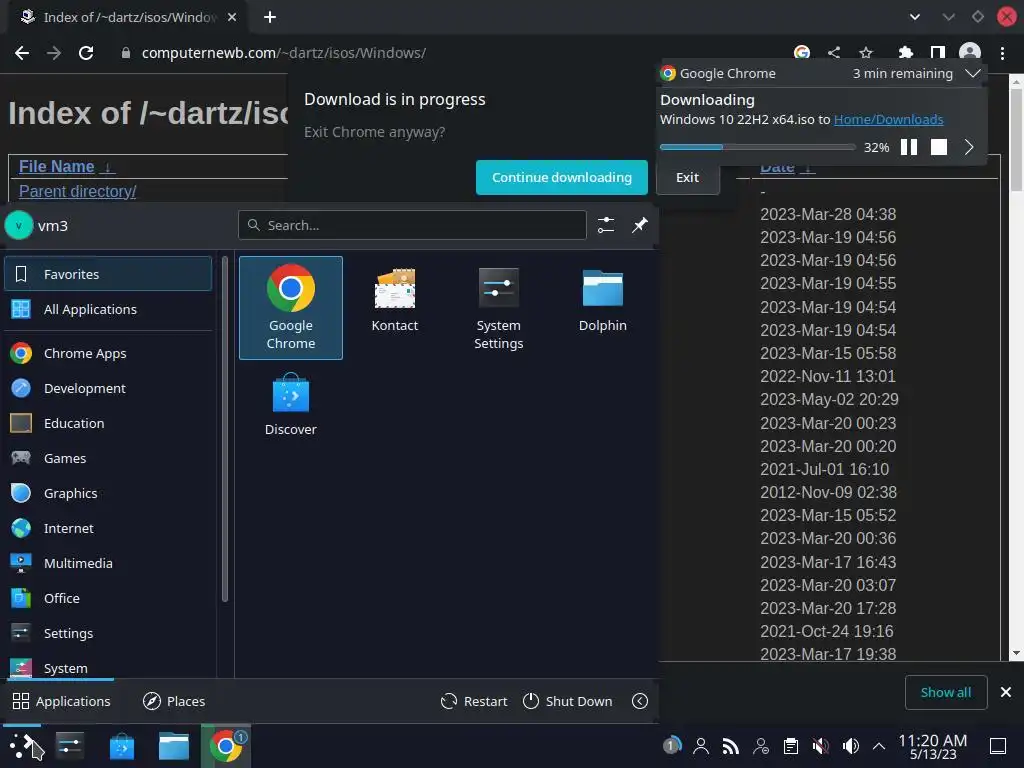Open the tab search dropdown
The height and width of the screenshot is (768, 1024).
pyautogui.click(x=915, y=17)
